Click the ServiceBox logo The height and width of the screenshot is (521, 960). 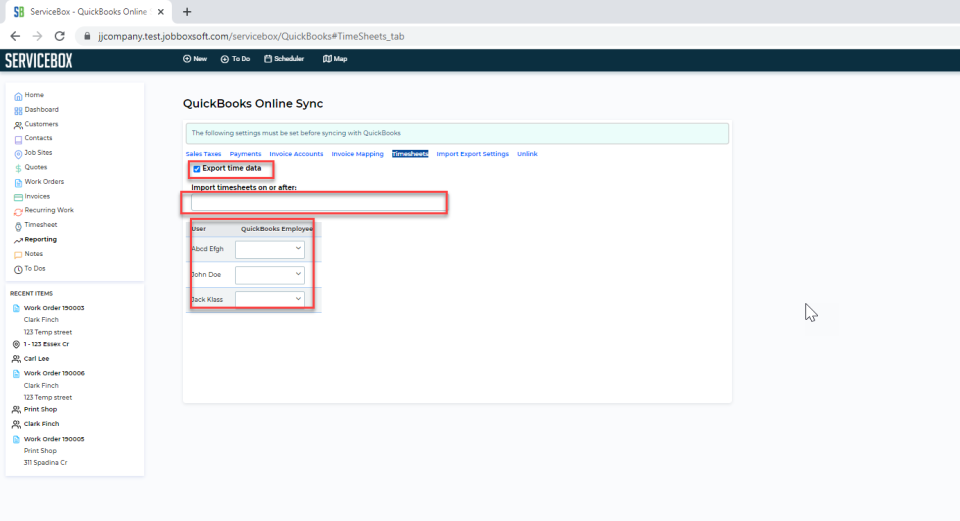[x=39, y=61]
